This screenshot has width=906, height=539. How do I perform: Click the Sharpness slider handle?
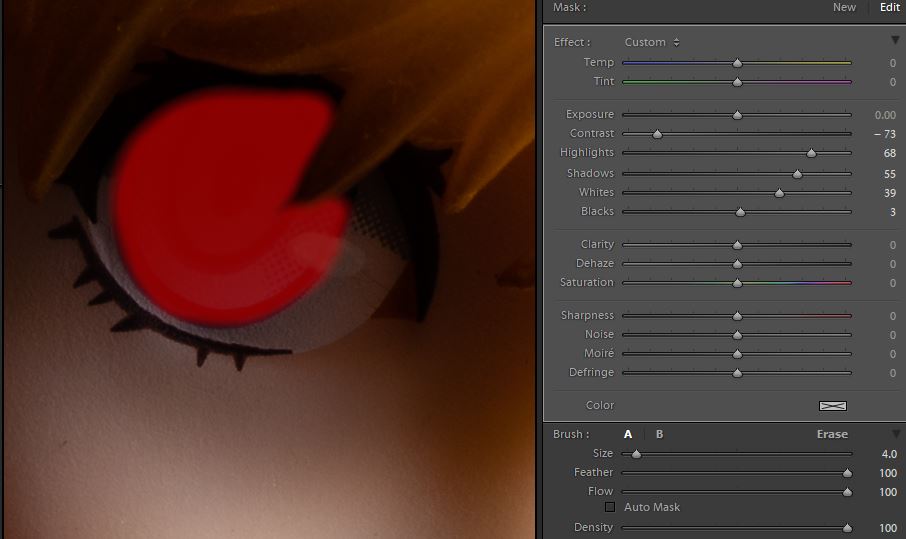pos(737,316)
